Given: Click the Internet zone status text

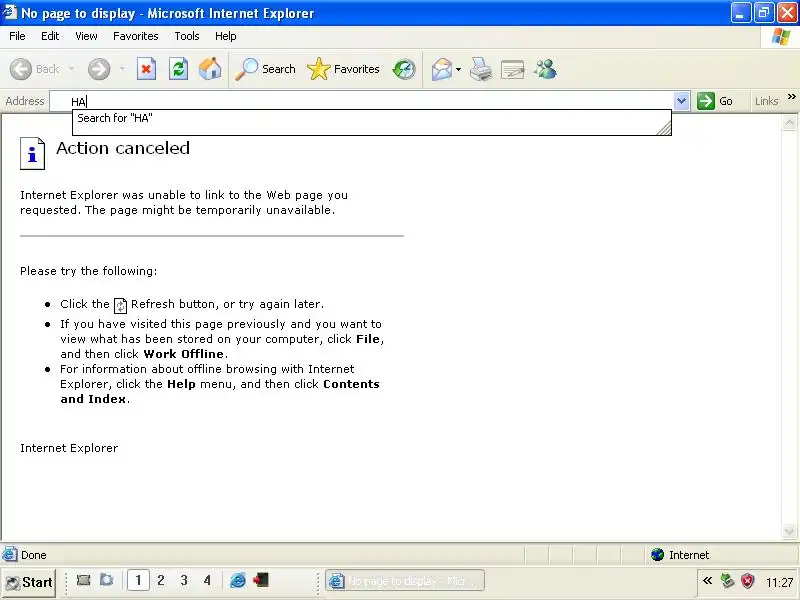Looking at the screenshot, I should pyautogui.click(x=689, y=555).
